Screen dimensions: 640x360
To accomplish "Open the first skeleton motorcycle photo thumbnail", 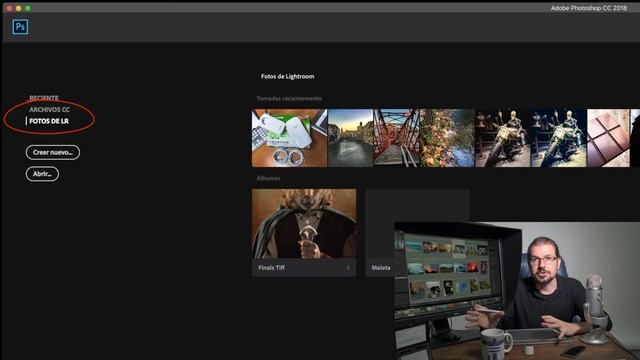I will coord(503,138).
